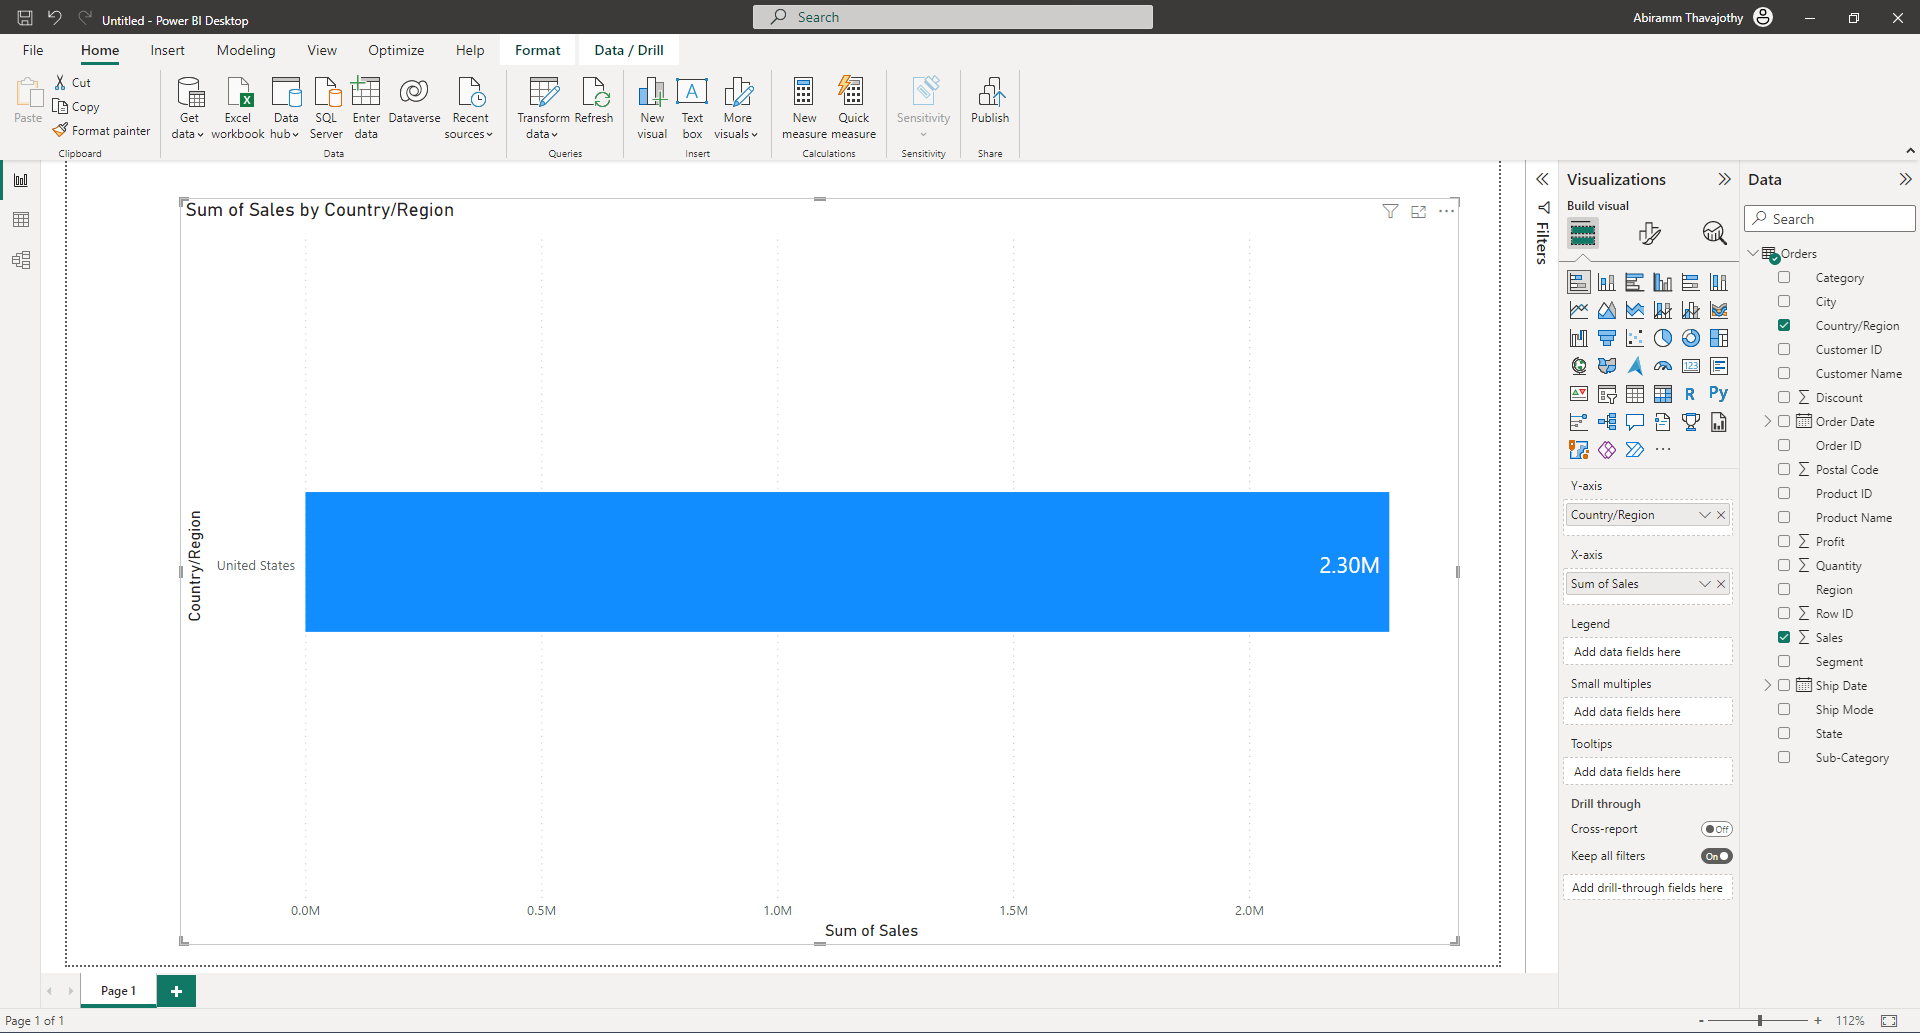Select the Donut chart visual type
The width and height of the screenshot is (1920, 1033).
pos(1691,338)
